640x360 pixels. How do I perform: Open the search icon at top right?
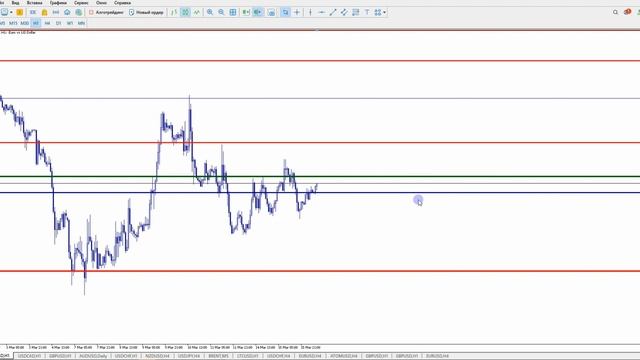pos(616,12)
